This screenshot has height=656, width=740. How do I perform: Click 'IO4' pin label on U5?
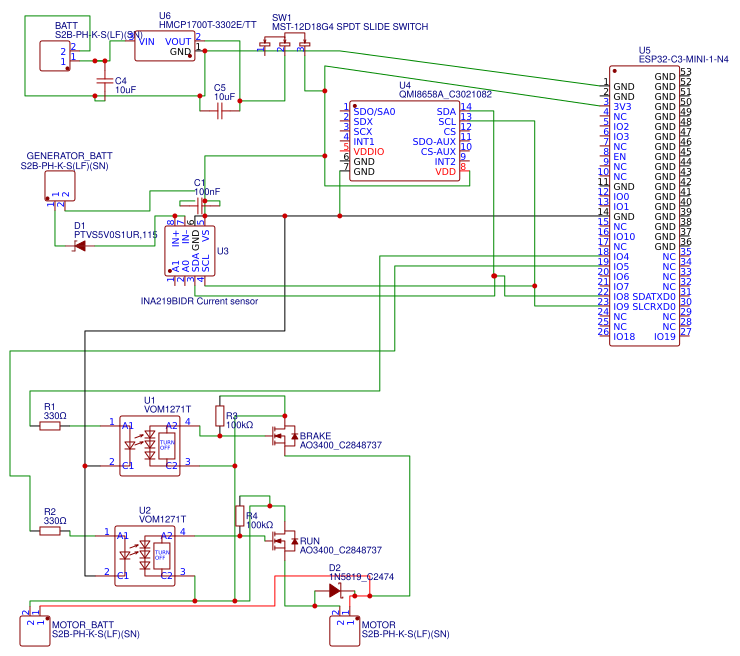[x=621, y=256]
